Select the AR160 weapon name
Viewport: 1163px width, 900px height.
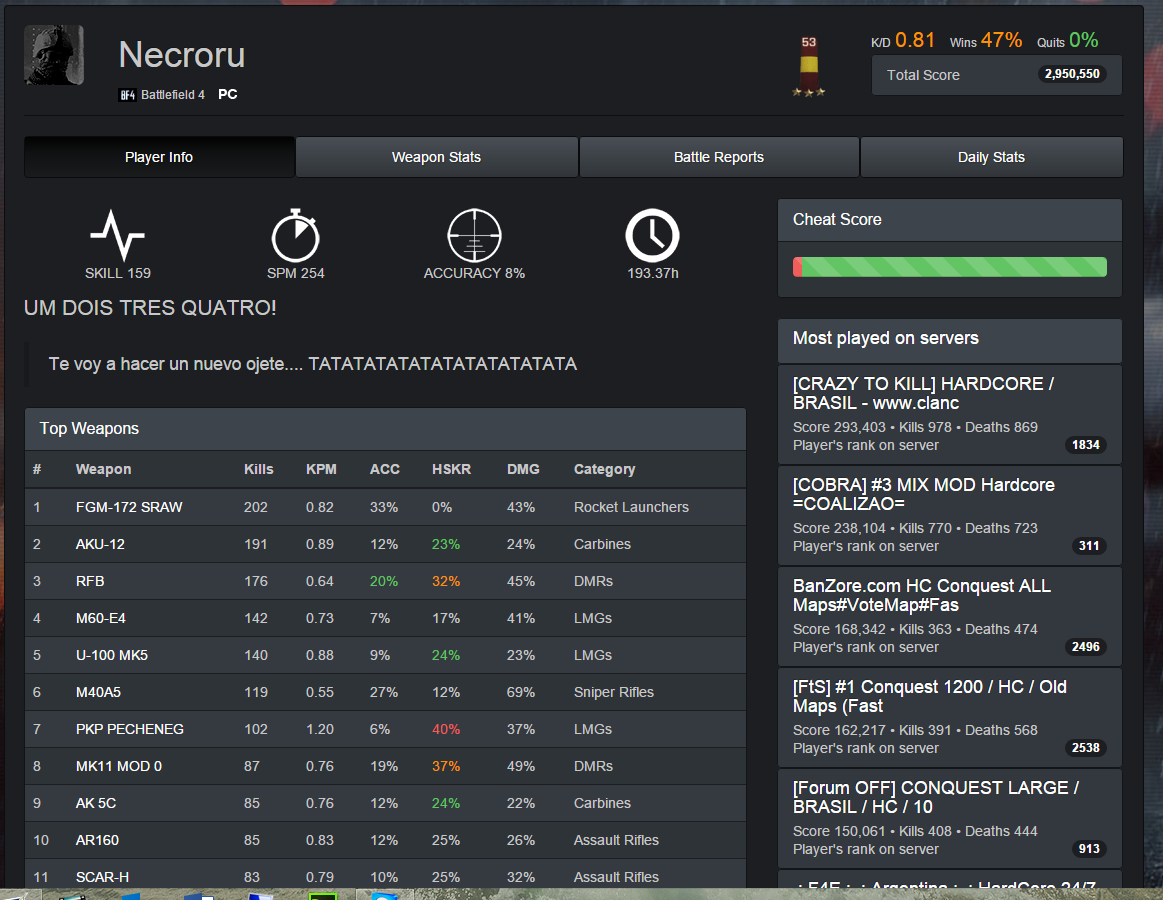(x=97, y=840)
